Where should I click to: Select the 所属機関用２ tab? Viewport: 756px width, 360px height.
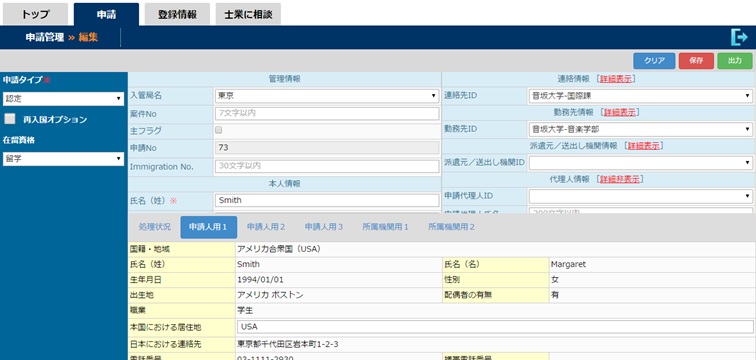point(451,227)
